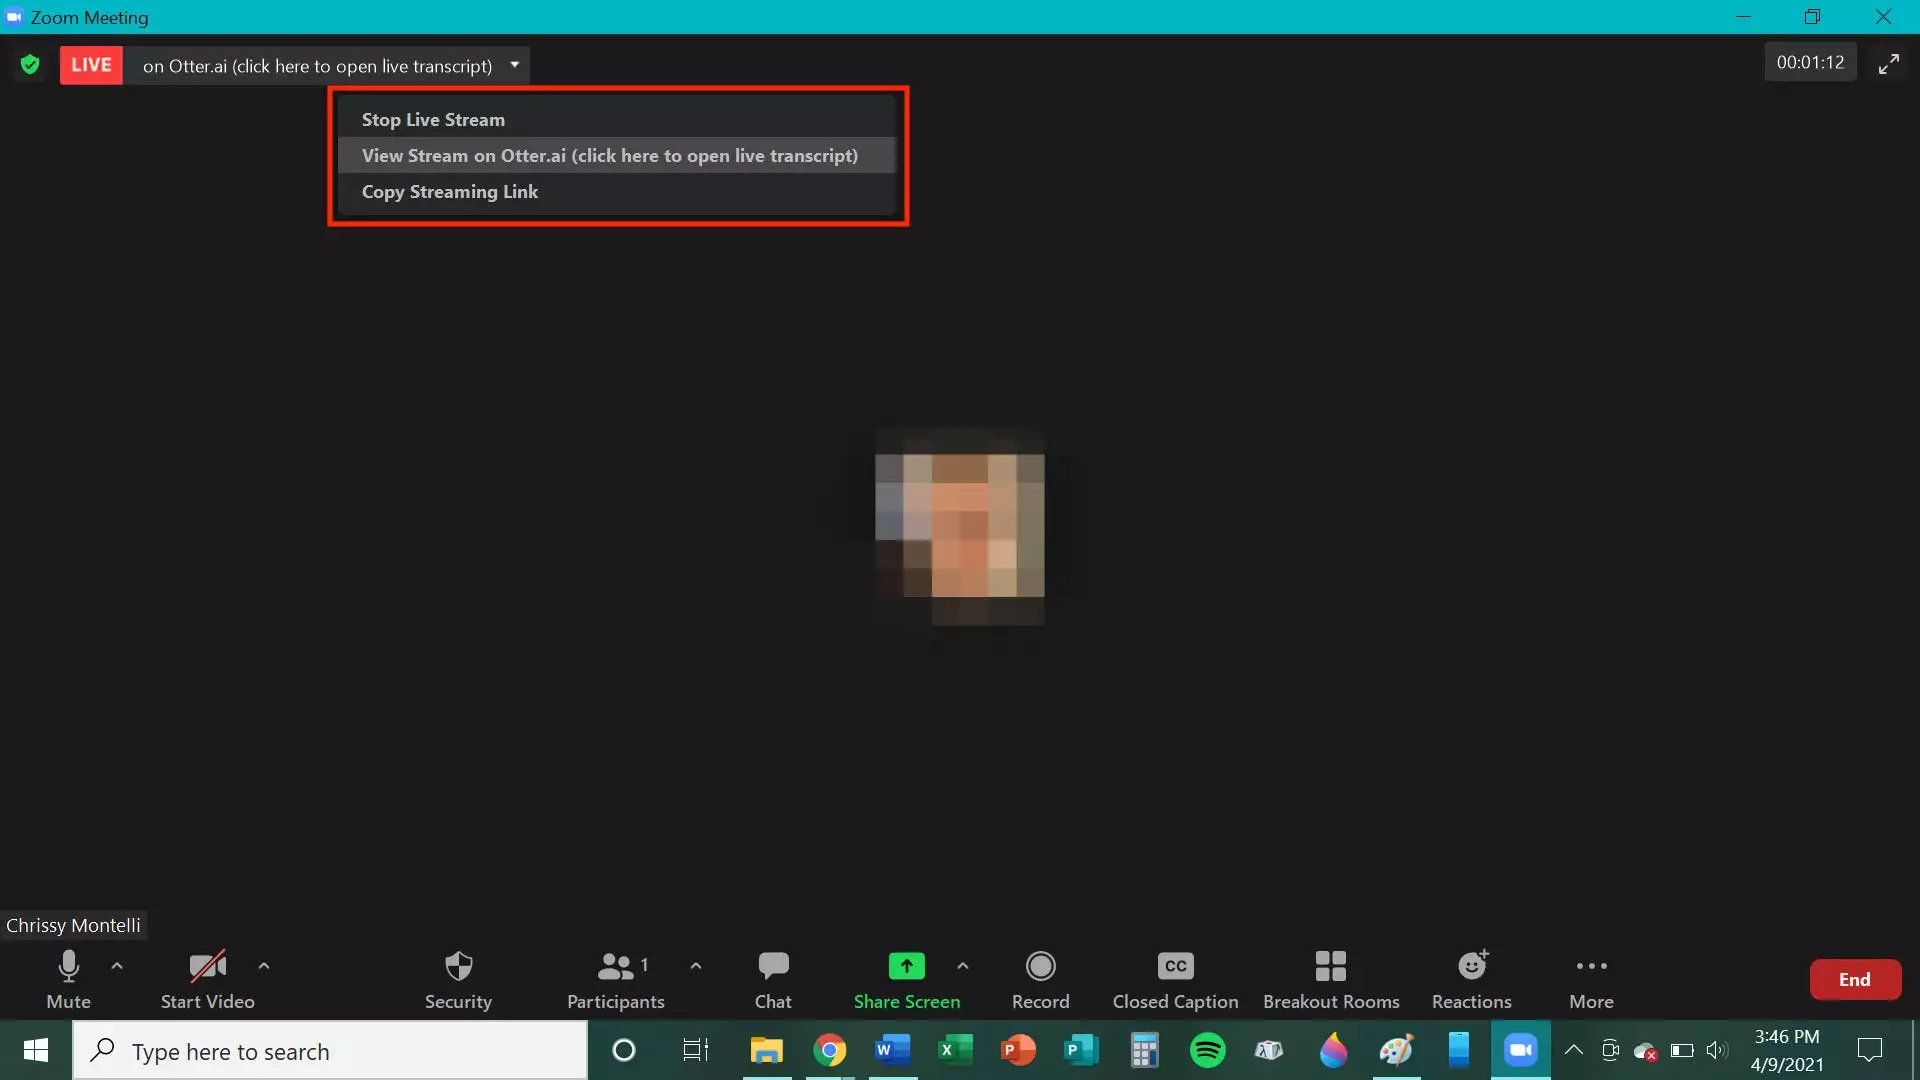Open the notification action center
The width and height of the screenshot is (1920, 1080).
click(x=1869, y=1050)
